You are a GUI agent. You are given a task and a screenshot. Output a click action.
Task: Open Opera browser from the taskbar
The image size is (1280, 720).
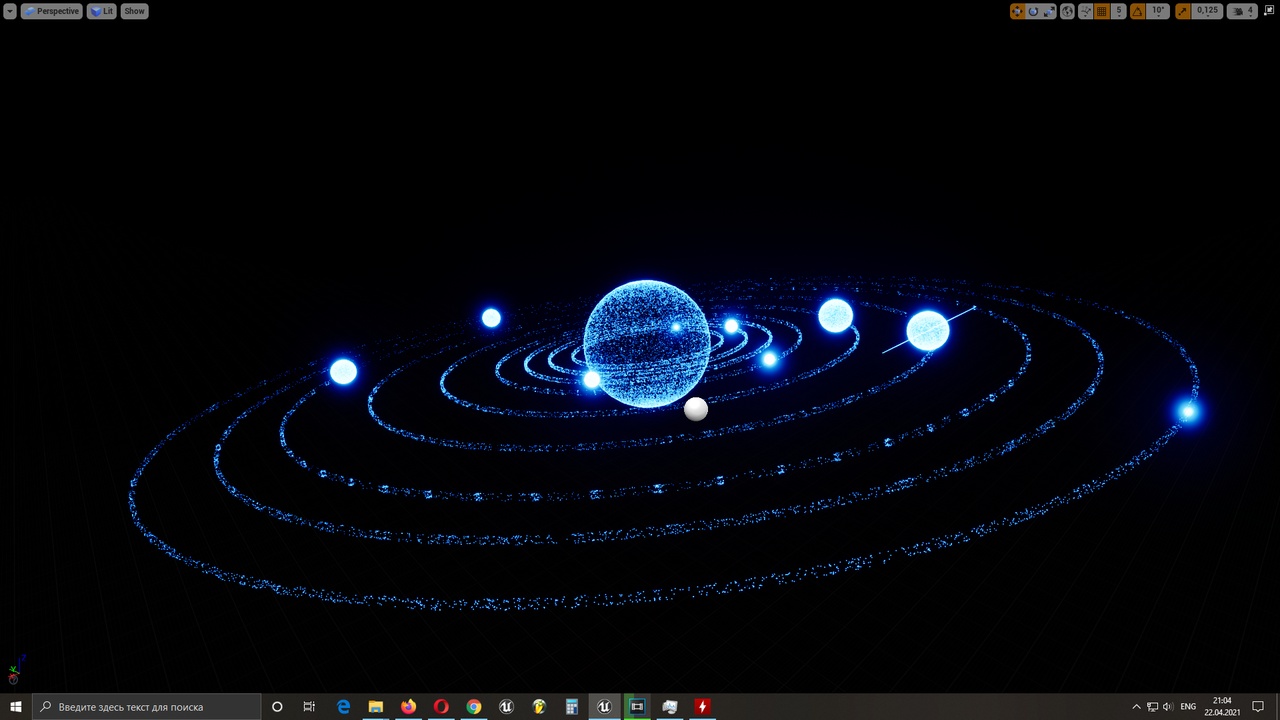[441, 707]
